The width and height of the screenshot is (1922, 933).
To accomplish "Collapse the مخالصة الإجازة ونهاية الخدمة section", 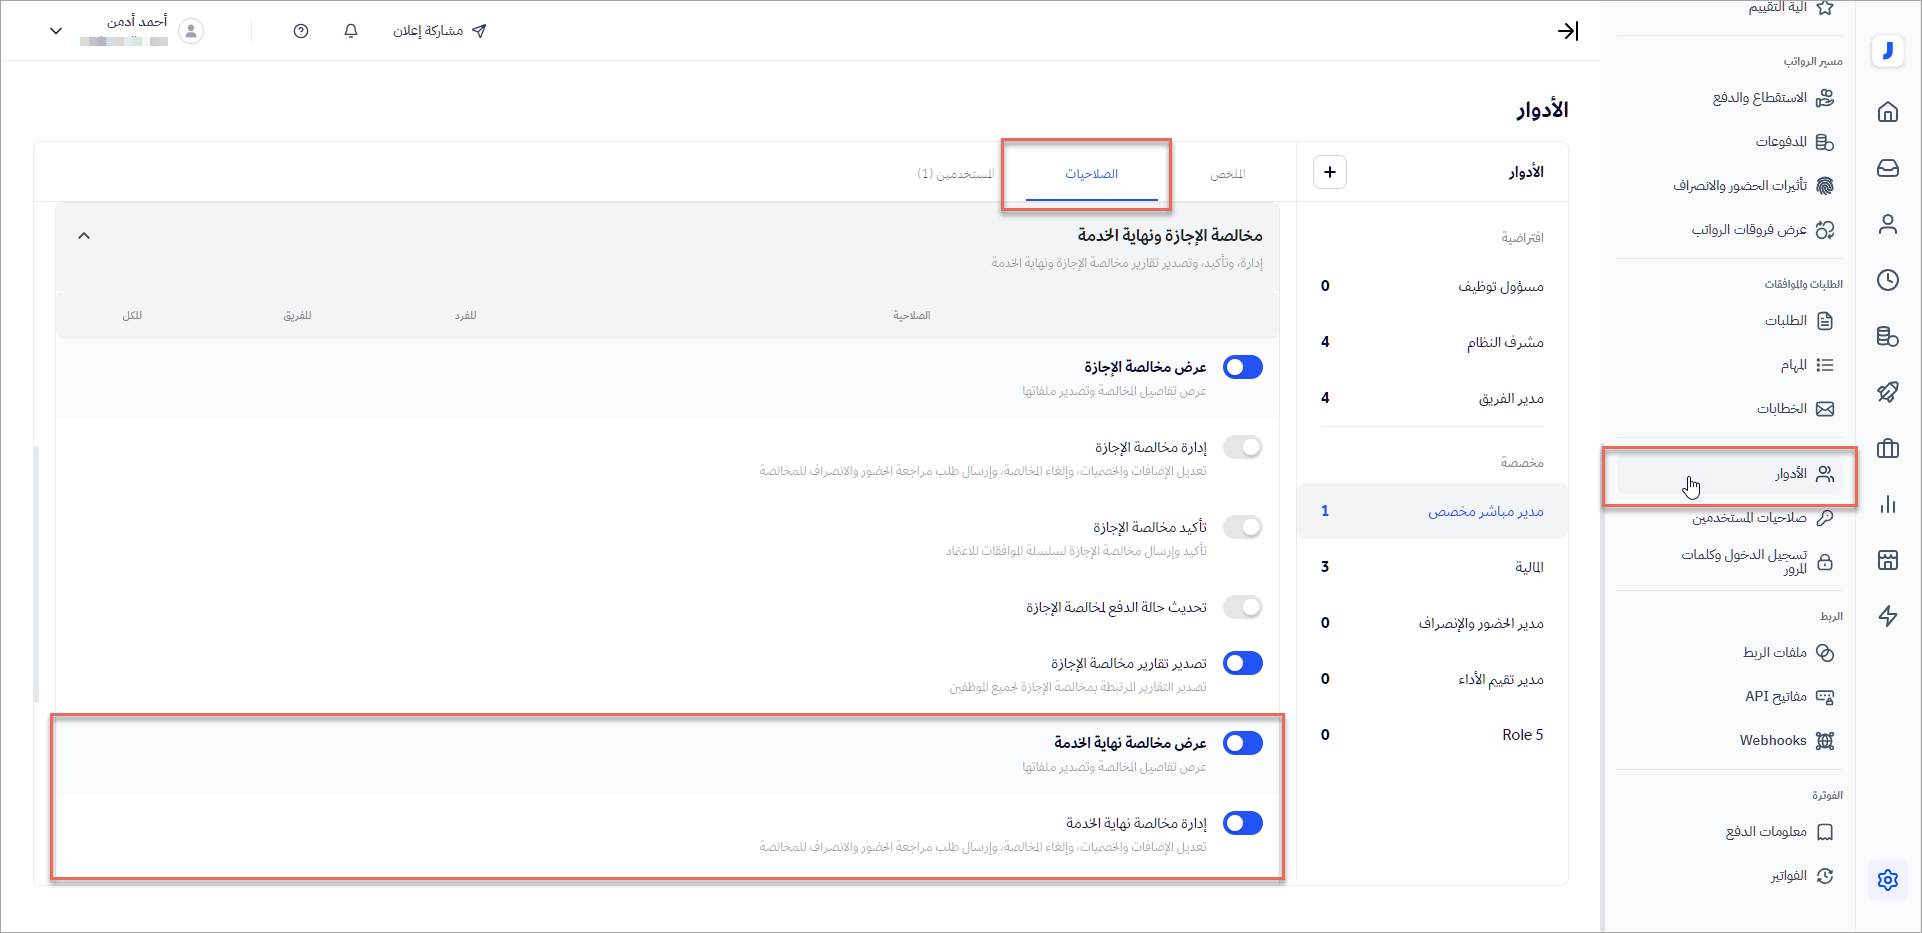I will point(84,236).
